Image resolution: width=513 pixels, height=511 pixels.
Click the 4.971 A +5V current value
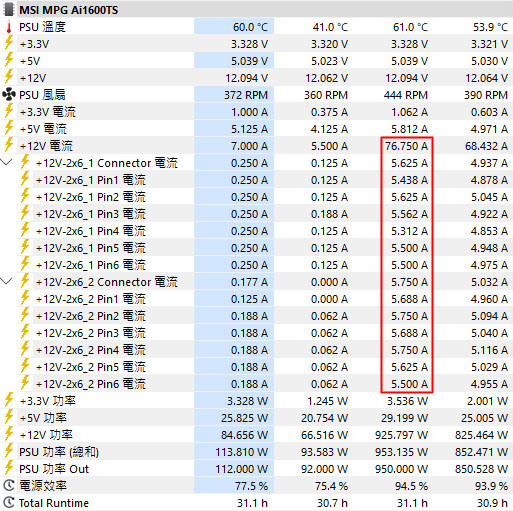pos(489,129)
